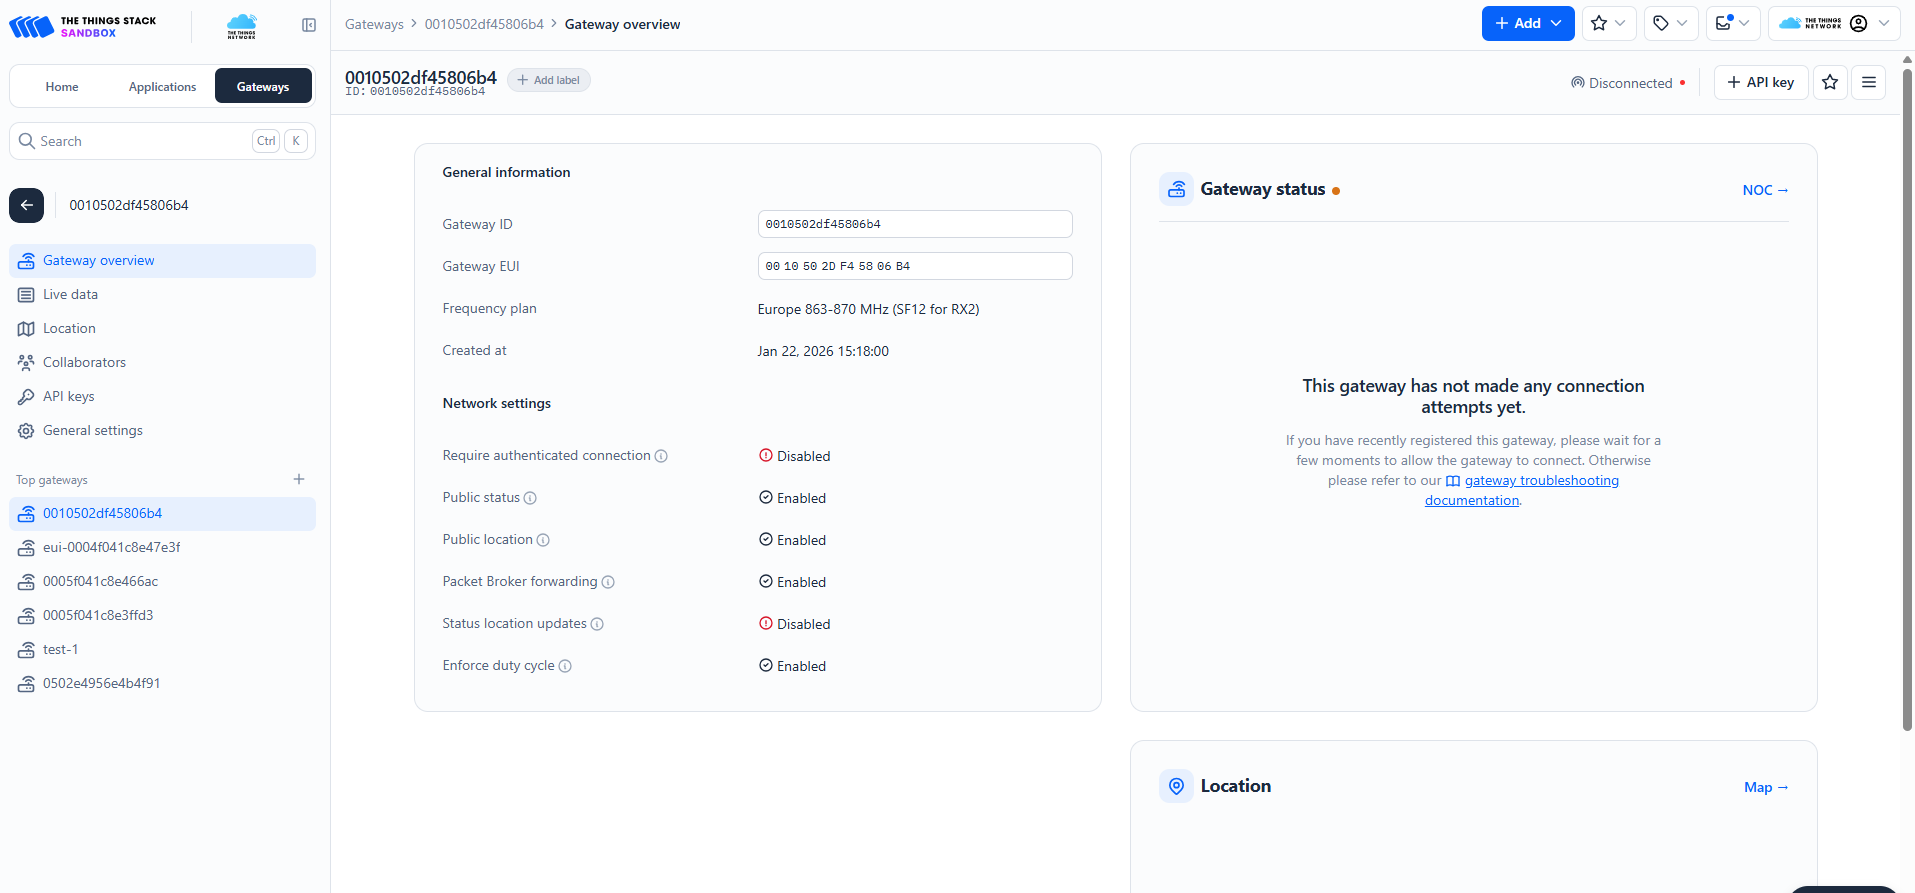Click info icon beside Packet Broker forwarding
The height and width of the screenshot is (893, 1915).
tap(608, 582)
